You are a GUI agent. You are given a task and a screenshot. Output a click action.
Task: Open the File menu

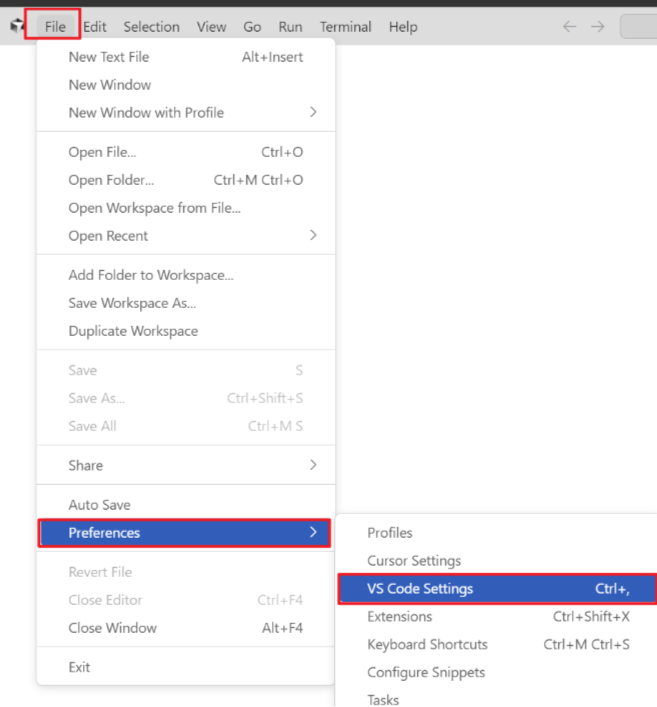click(55, 27)
